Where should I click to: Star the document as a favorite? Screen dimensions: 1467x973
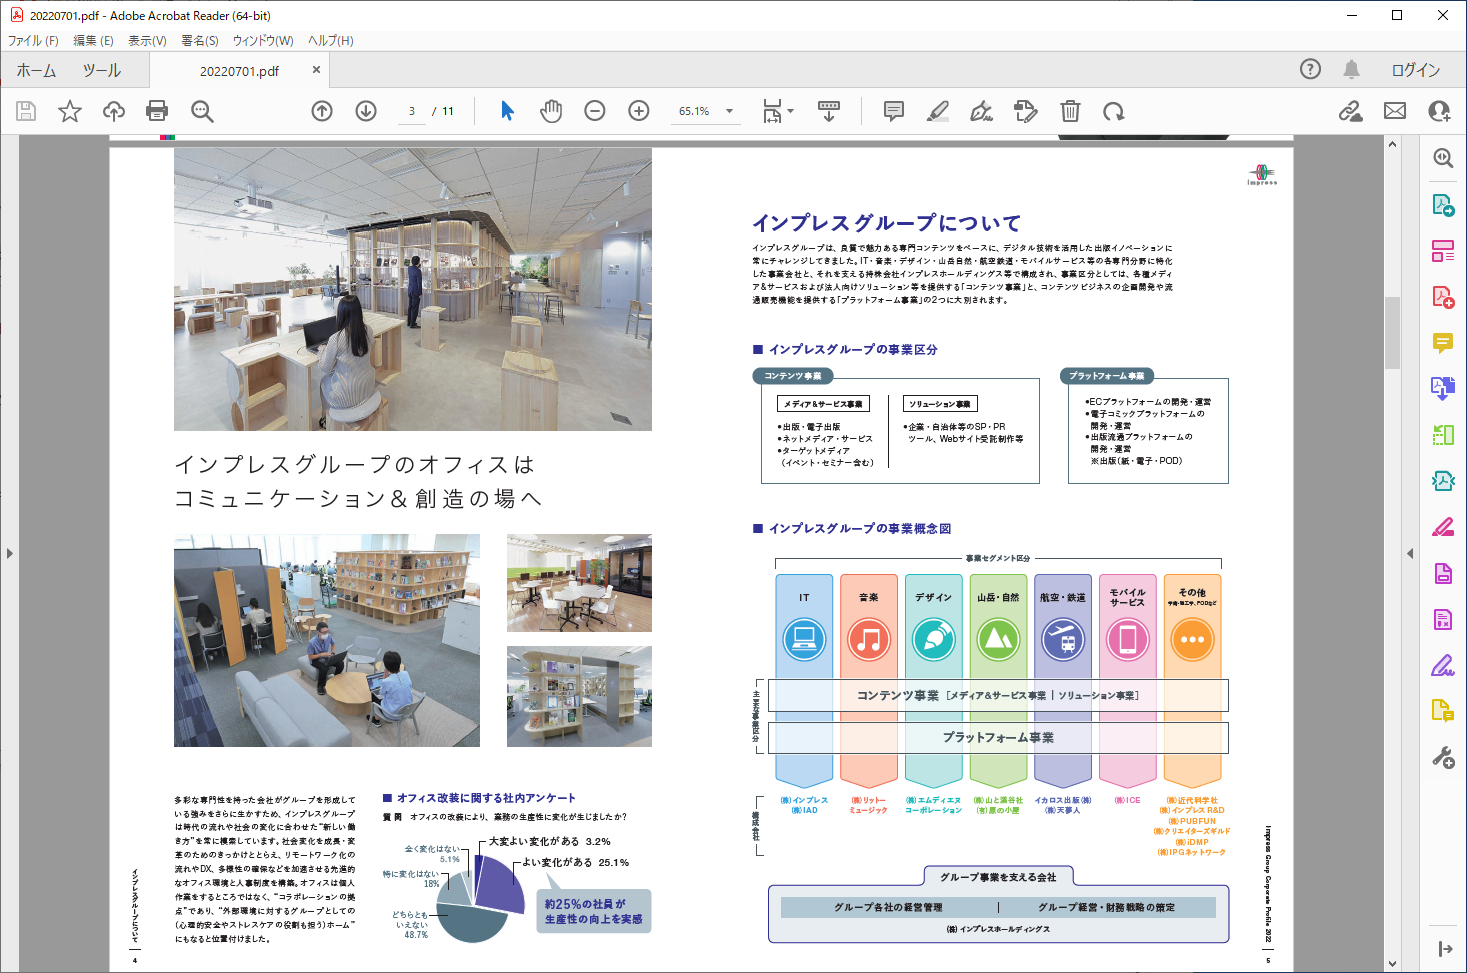point(69,111)
